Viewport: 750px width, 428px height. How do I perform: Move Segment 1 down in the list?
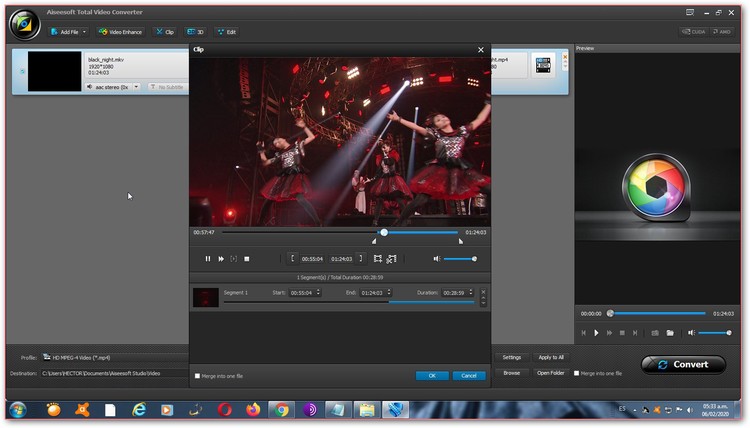483,303
